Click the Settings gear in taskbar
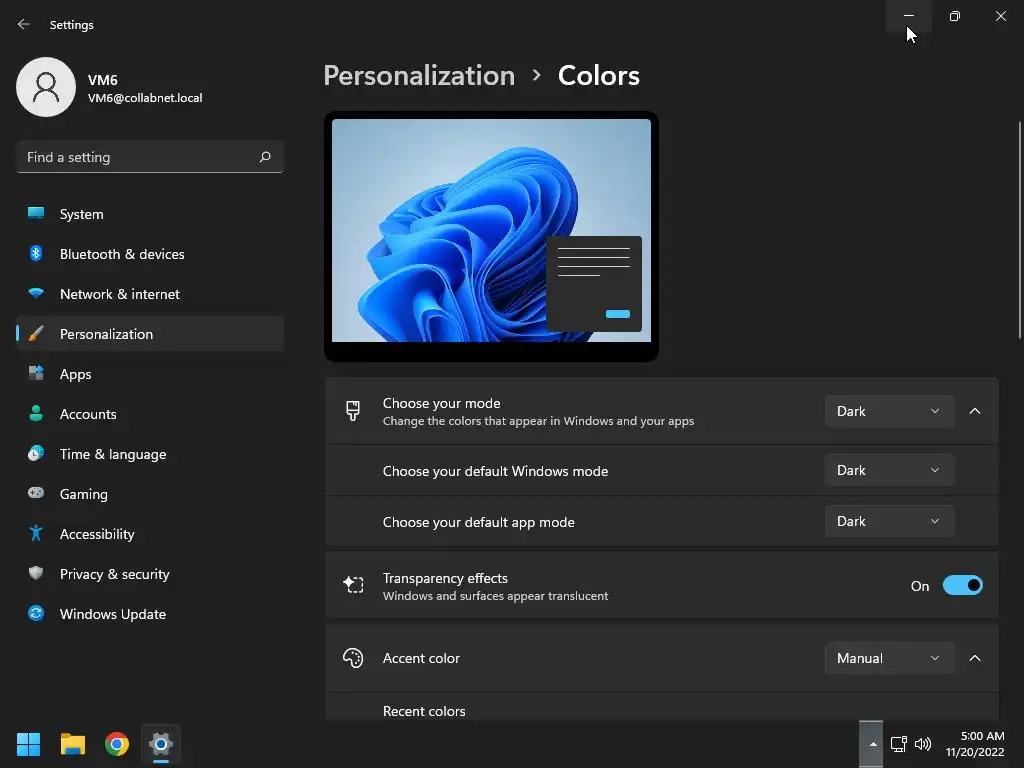The width and height of the screenshot is (1024, 768). [161, 744]
